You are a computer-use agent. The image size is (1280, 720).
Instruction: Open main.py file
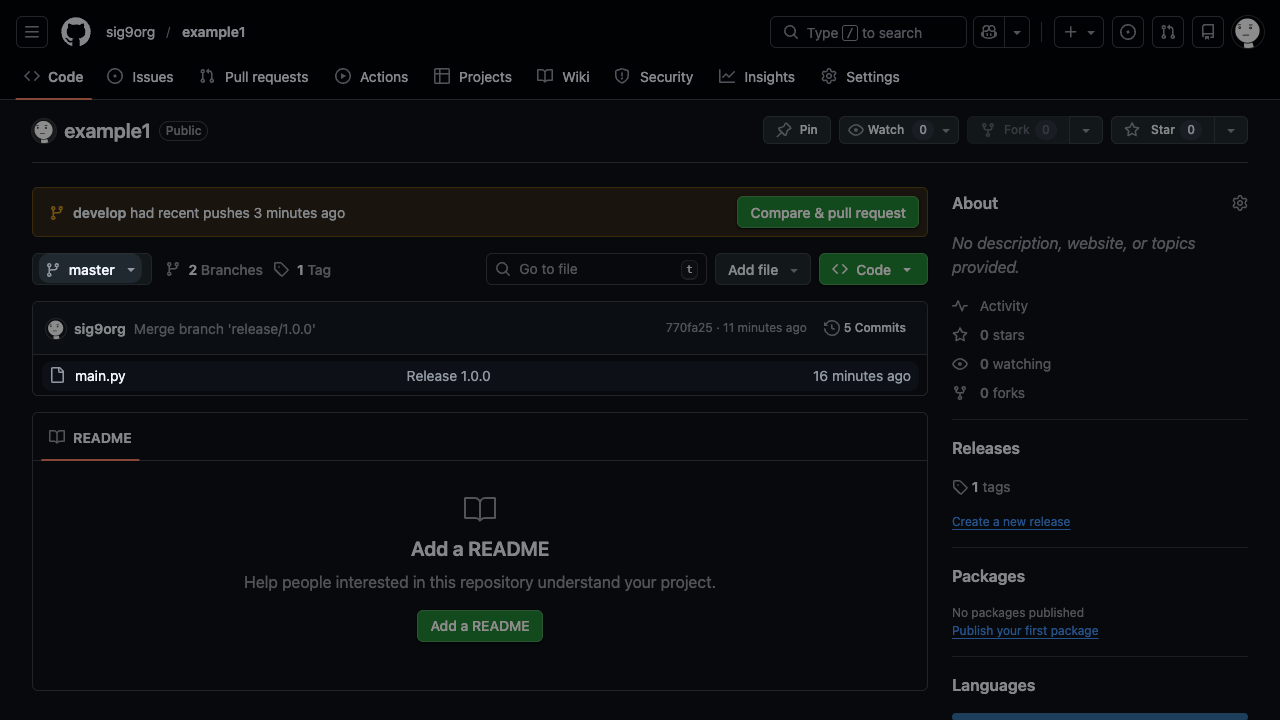(100, 376)
